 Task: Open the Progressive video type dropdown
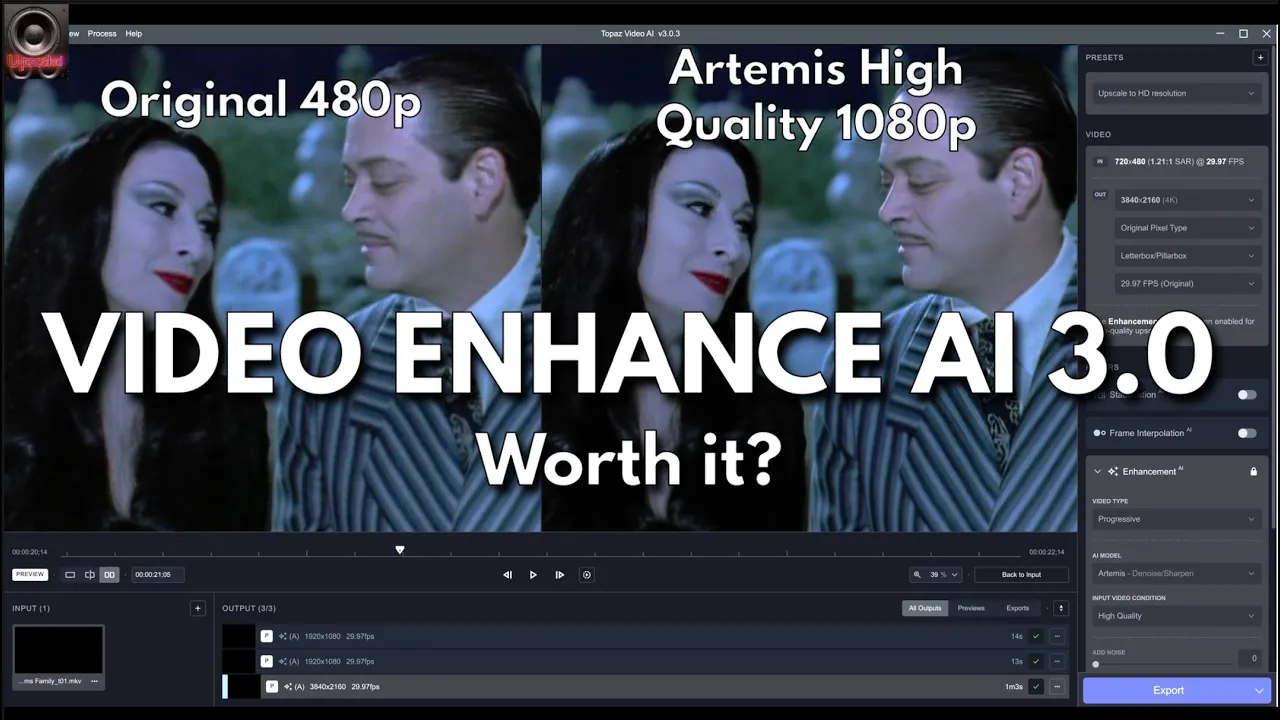point(1177,519)
